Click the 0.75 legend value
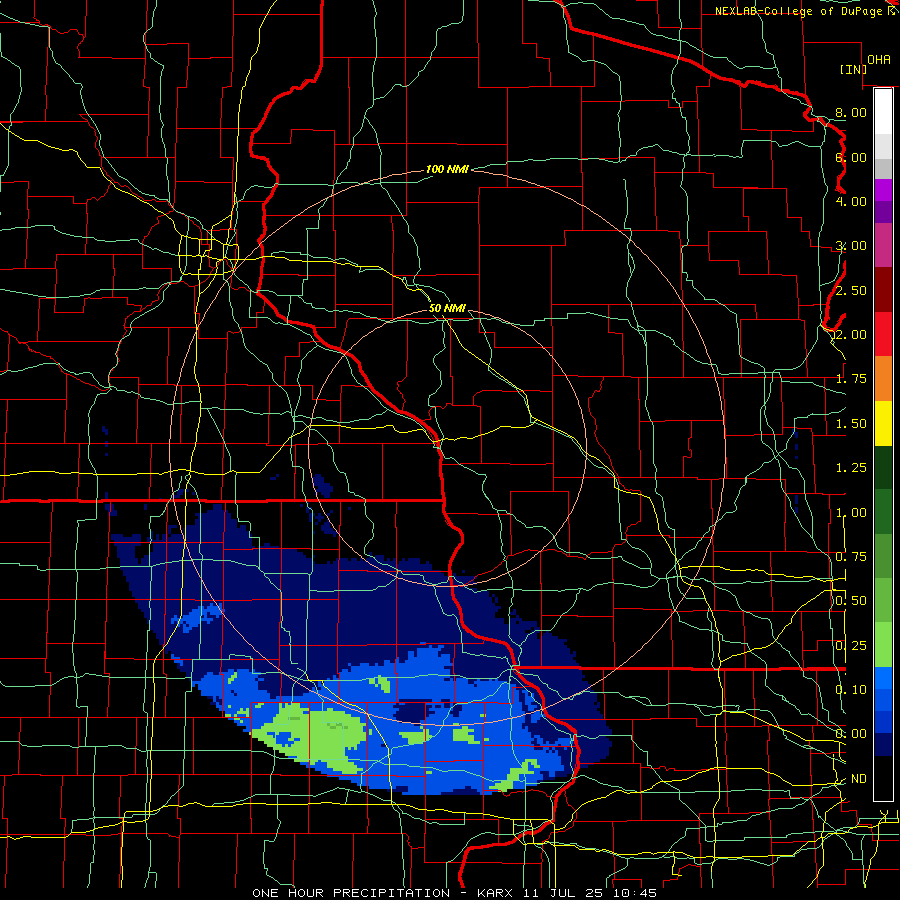 point(851,557)
